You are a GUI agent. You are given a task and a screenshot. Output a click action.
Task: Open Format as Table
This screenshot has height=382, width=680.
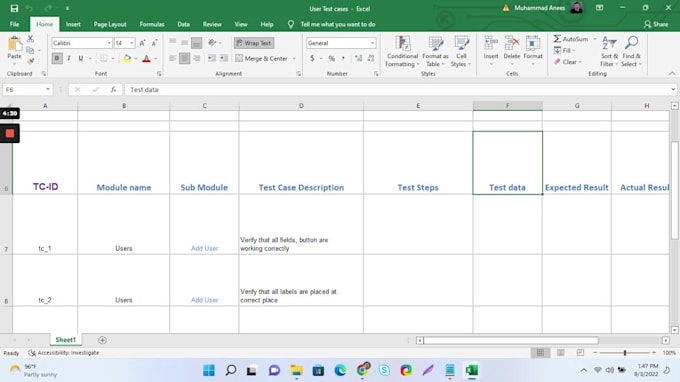pyautogui.click(x=435, y=52)
